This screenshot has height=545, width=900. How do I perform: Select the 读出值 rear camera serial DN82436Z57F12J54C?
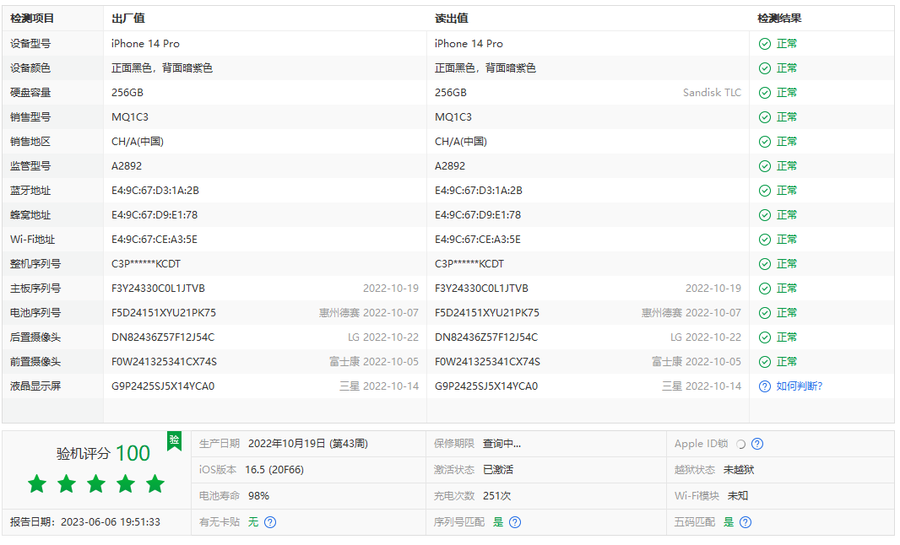tap(486, 337)
